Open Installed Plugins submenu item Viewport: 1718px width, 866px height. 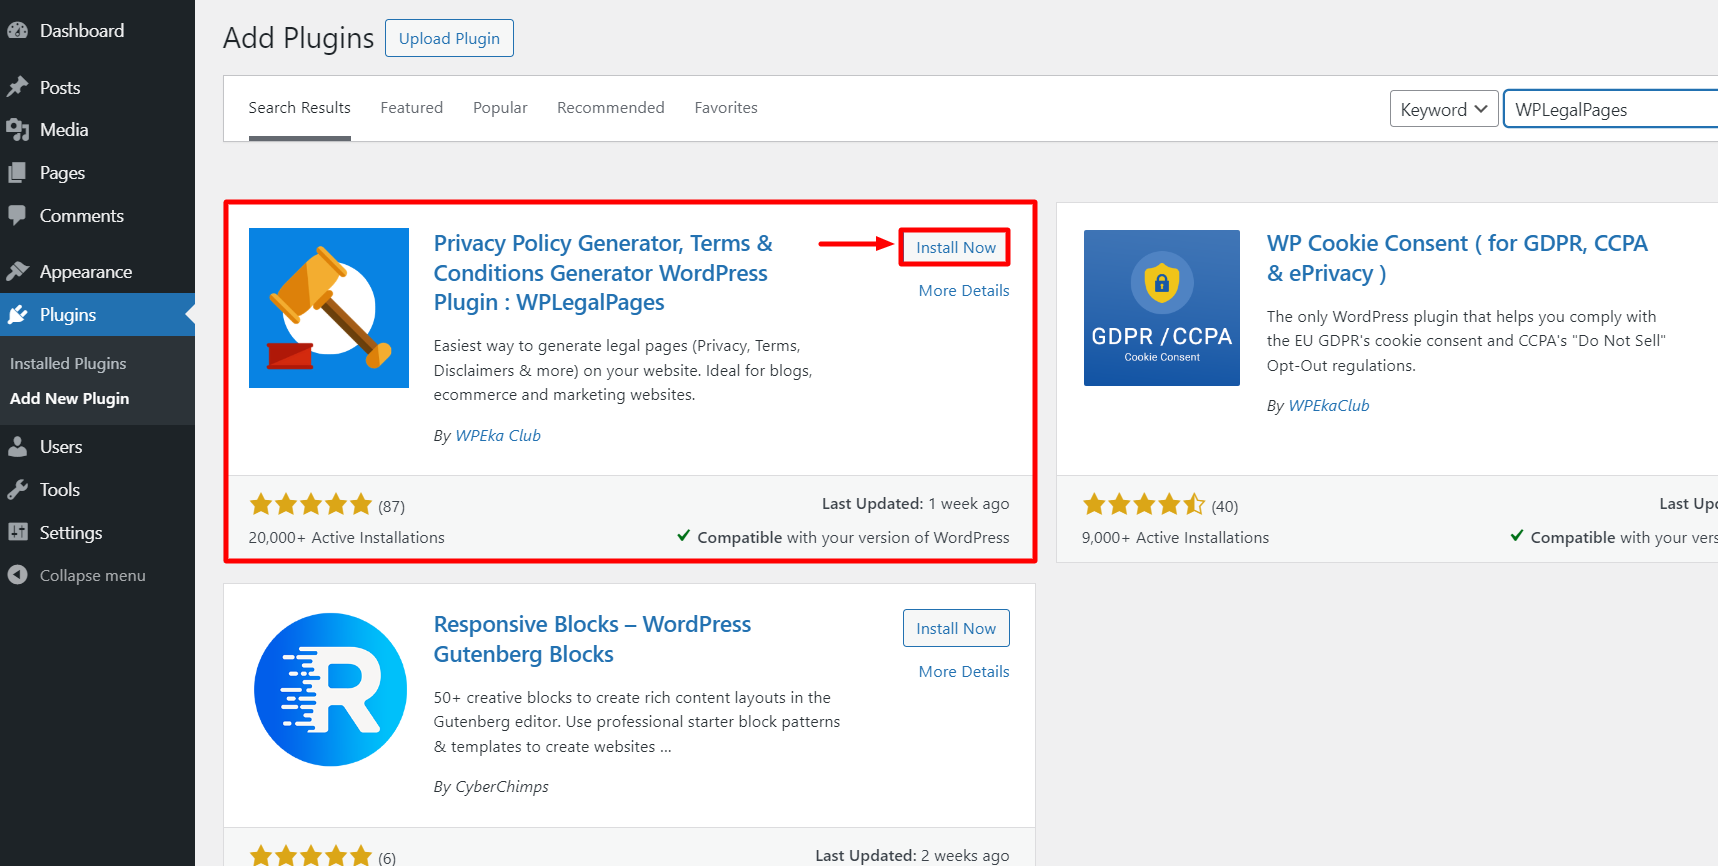coord(68,364)
